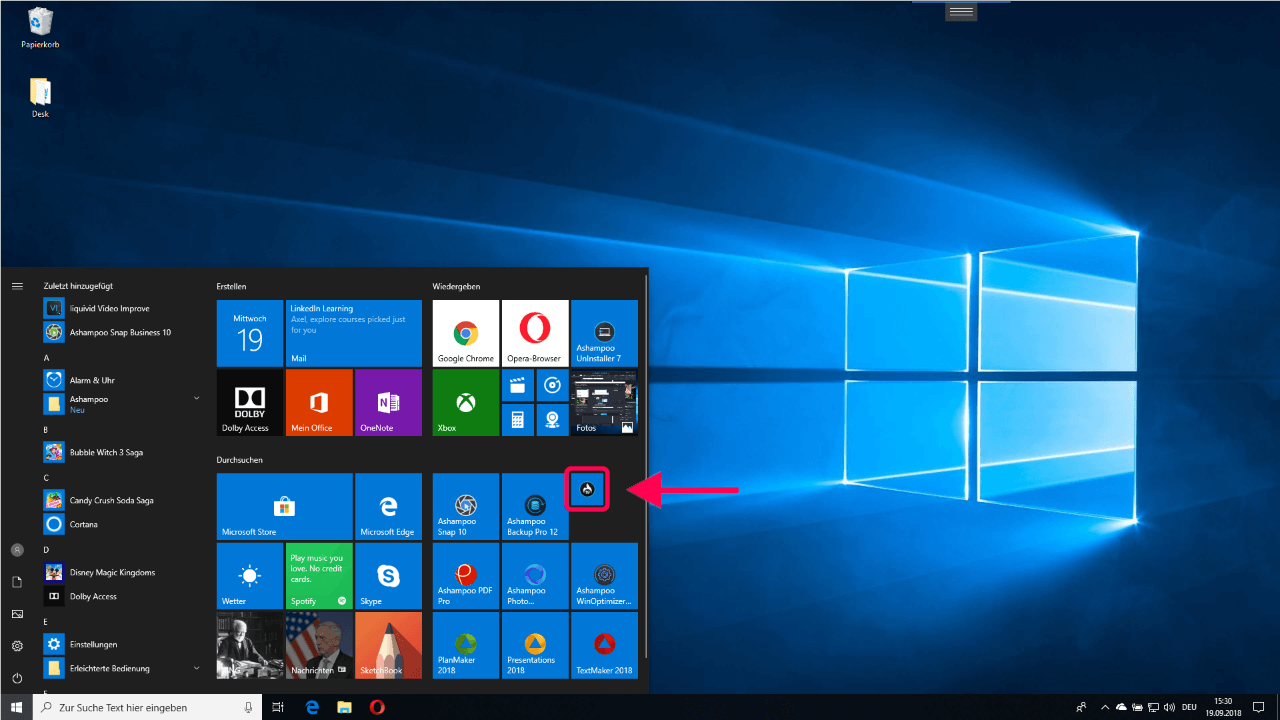Launch Ashampoo WinOptimizer tile
The height and width of the screenshot is (720, 1280).
tap(604, 576)
